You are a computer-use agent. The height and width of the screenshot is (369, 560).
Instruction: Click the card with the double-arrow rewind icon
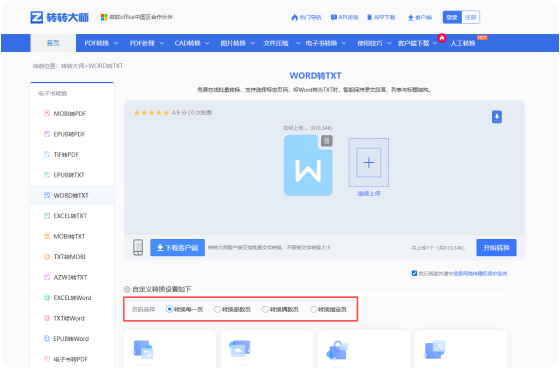click(267, 349)
